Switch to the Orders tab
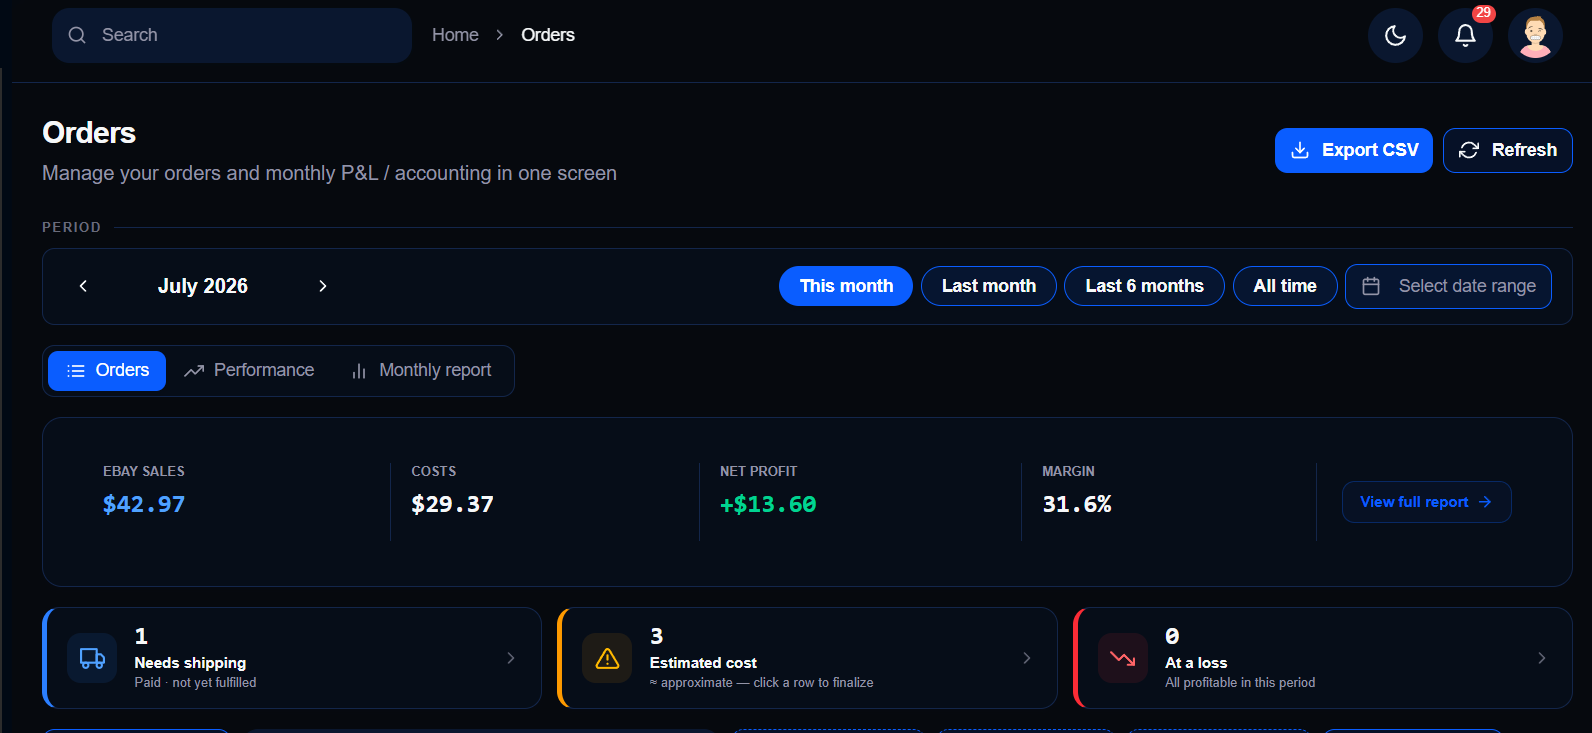This screenshot has width=1592, height=733. [x=107, y=371]
